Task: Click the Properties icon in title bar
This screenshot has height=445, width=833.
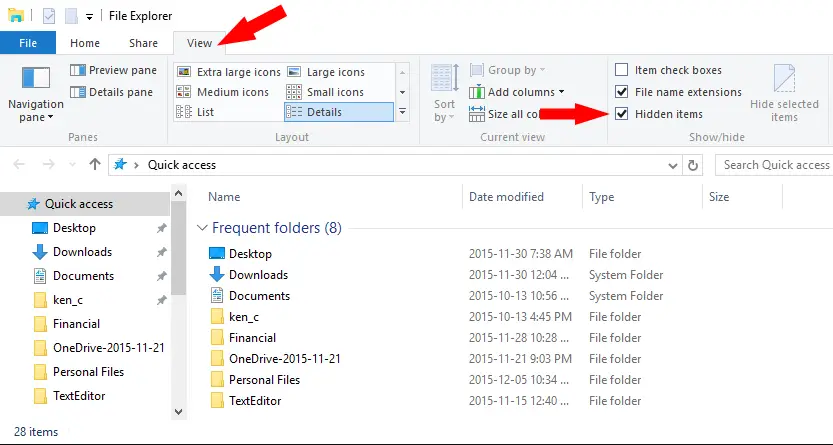Action: point(49,16)
